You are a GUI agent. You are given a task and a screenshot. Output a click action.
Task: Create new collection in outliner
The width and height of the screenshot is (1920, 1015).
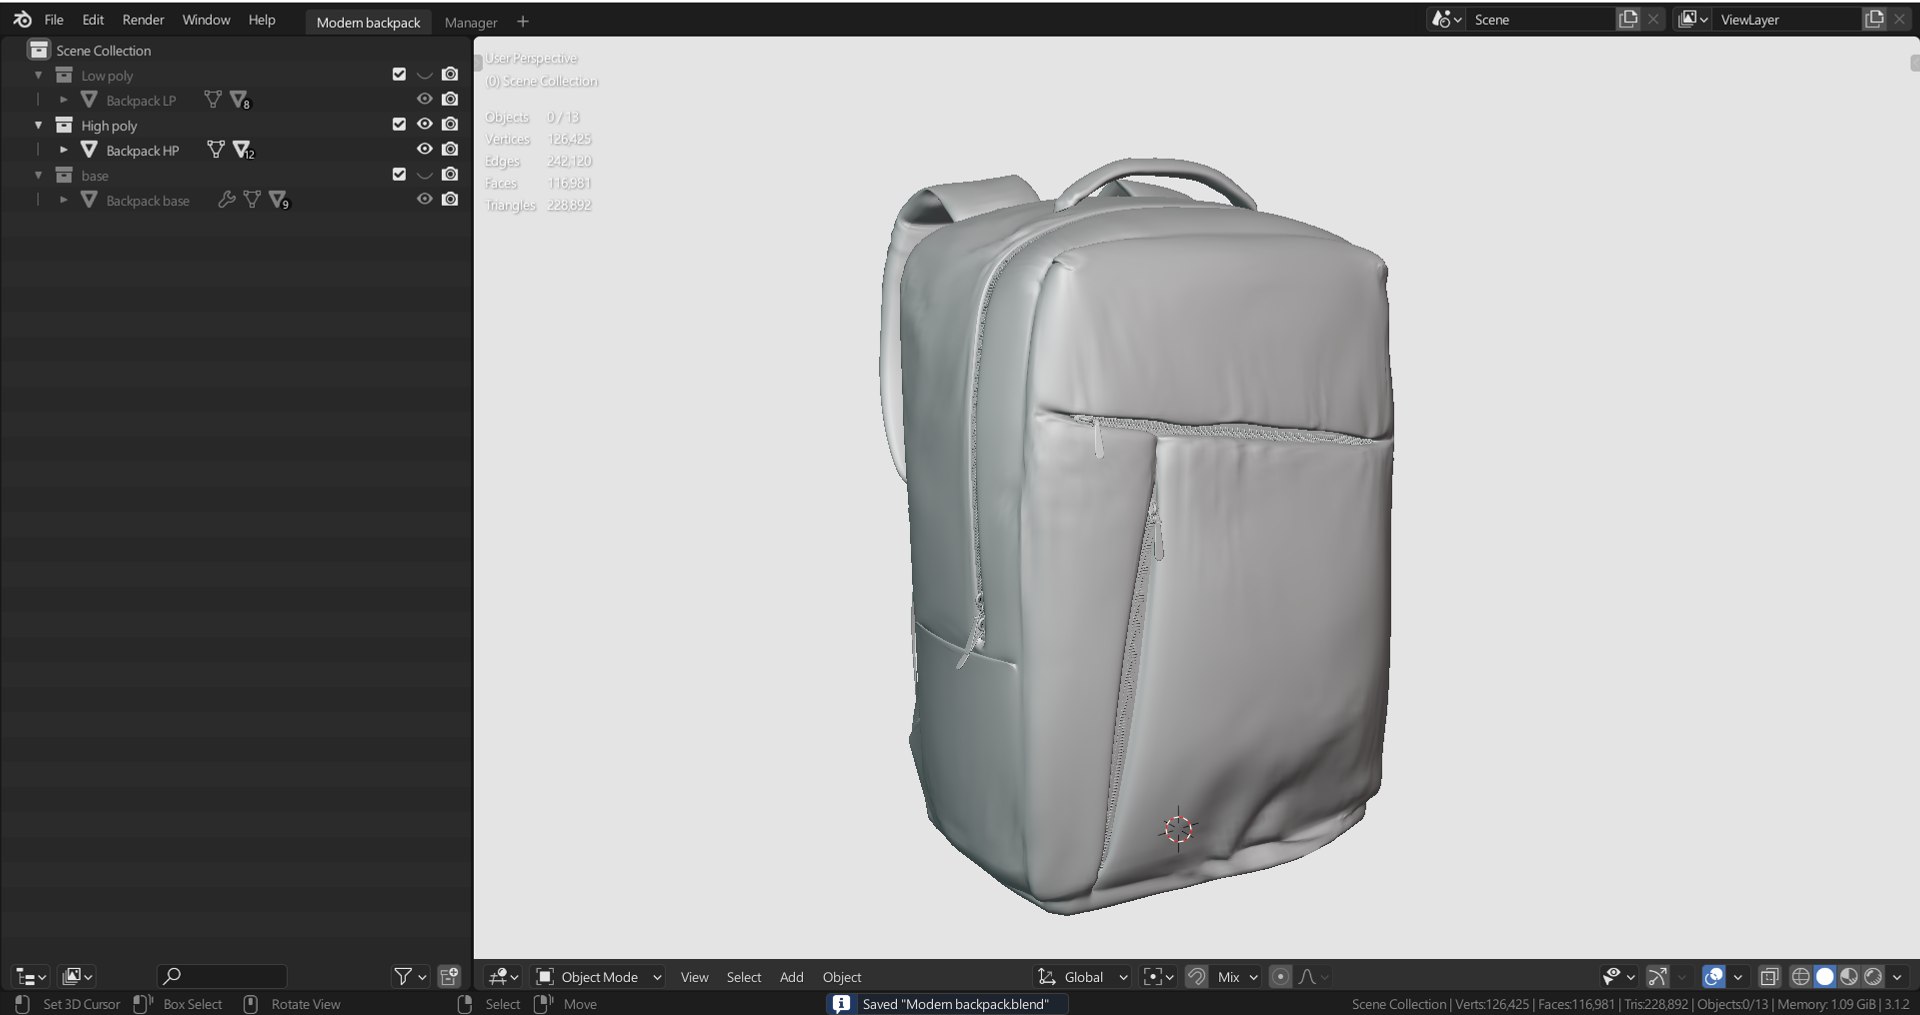(450, 976)
